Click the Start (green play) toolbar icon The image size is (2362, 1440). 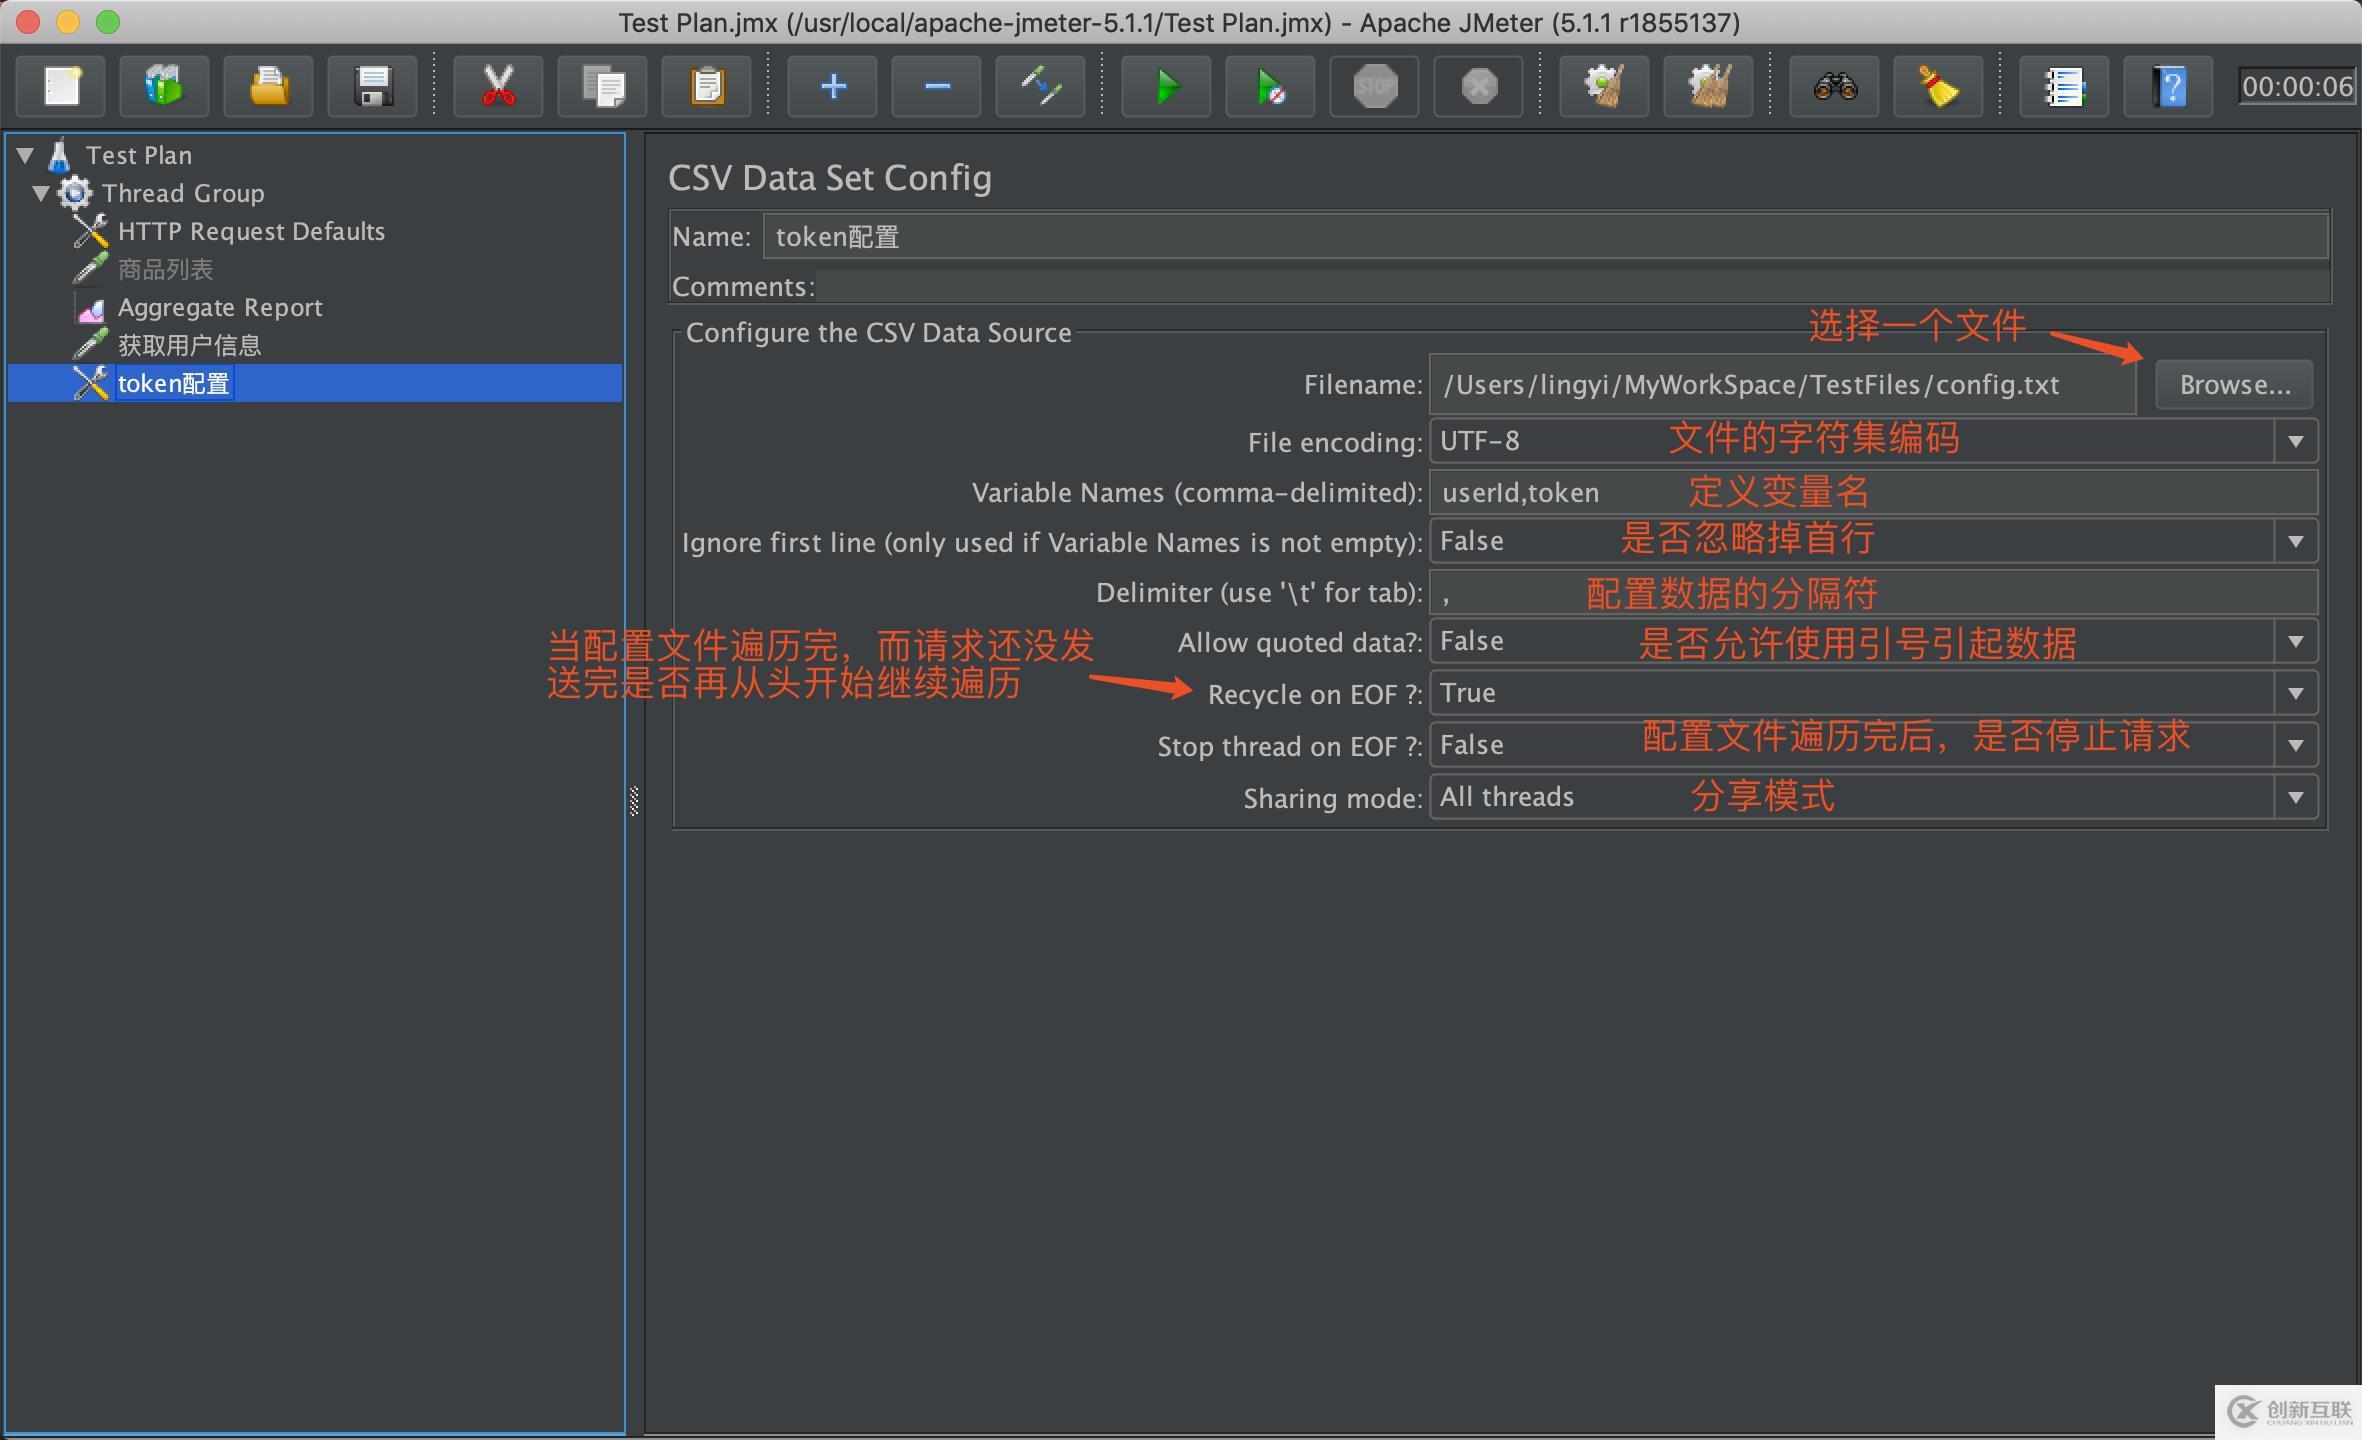pos(1166,87)
